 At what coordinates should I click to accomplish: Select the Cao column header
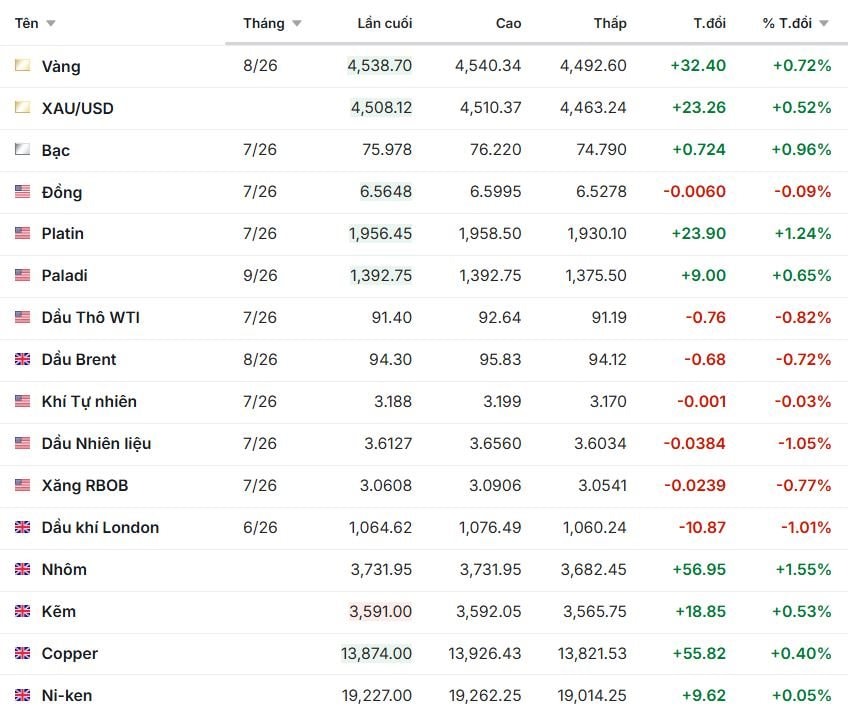click(x=508, y=23)
